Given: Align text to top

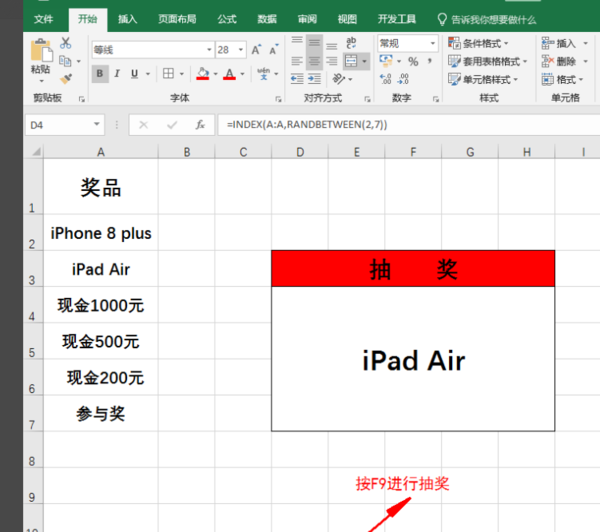Looking at the screenshot, I should (297, 41).
